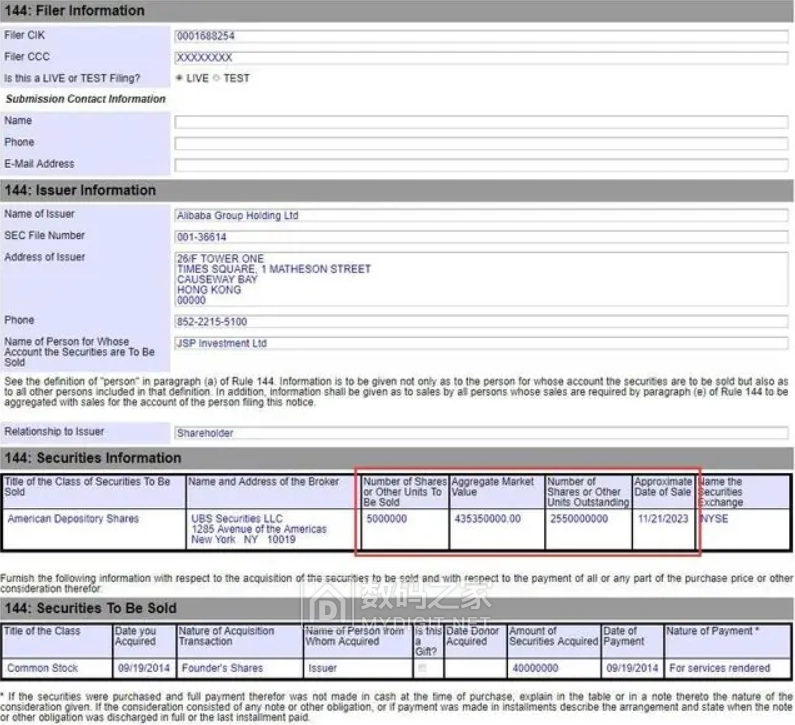Click the SEC File Number field
795x725 pixels.
pyautogui.click(x=481, y=237)
